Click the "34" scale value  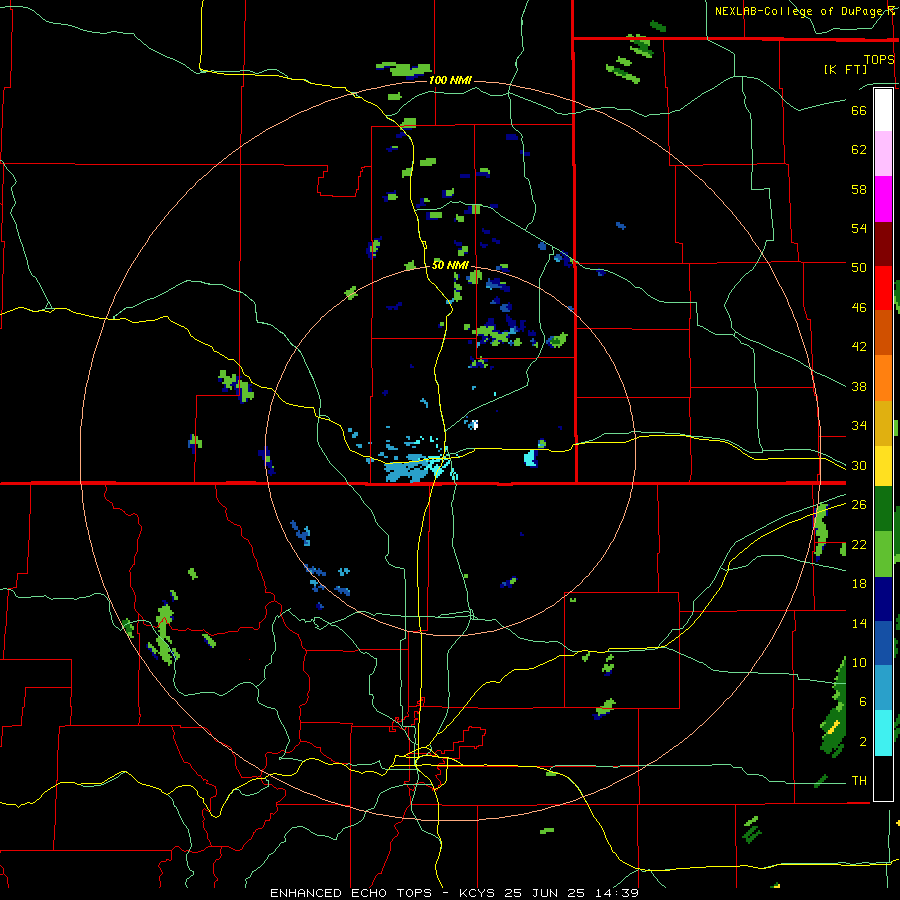coord(859,426)
